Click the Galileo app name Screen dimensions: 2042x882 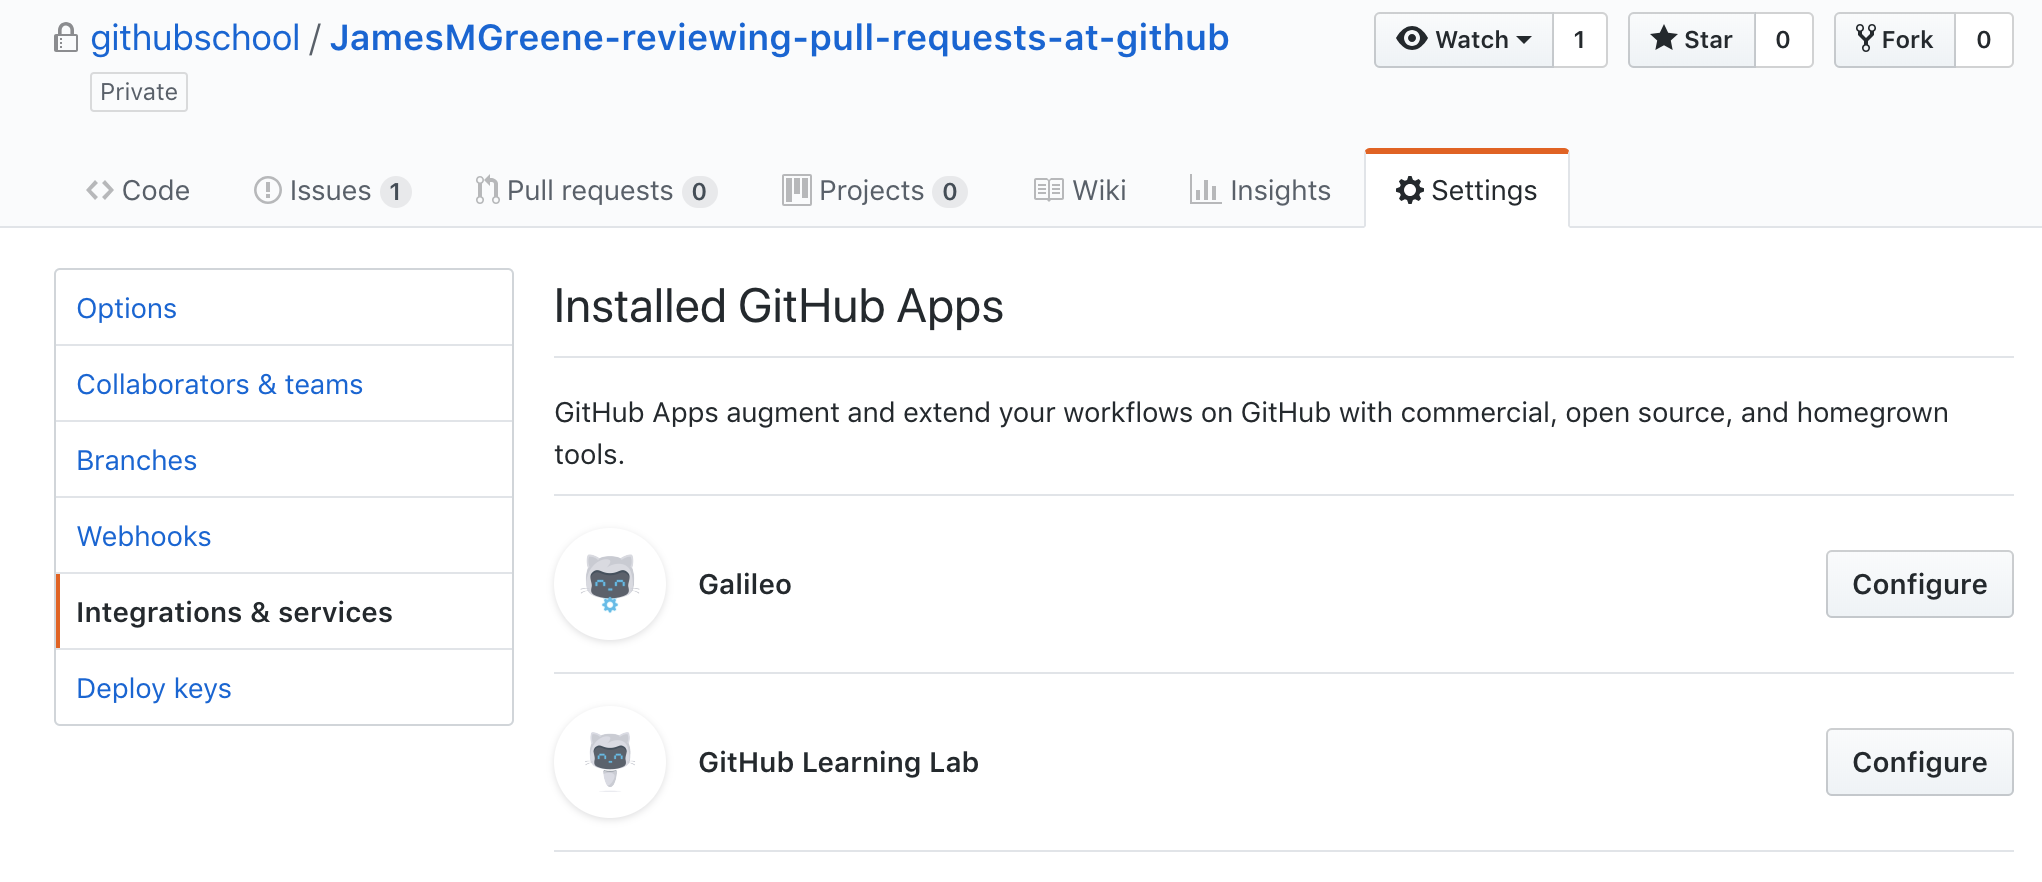click(745, 584)
